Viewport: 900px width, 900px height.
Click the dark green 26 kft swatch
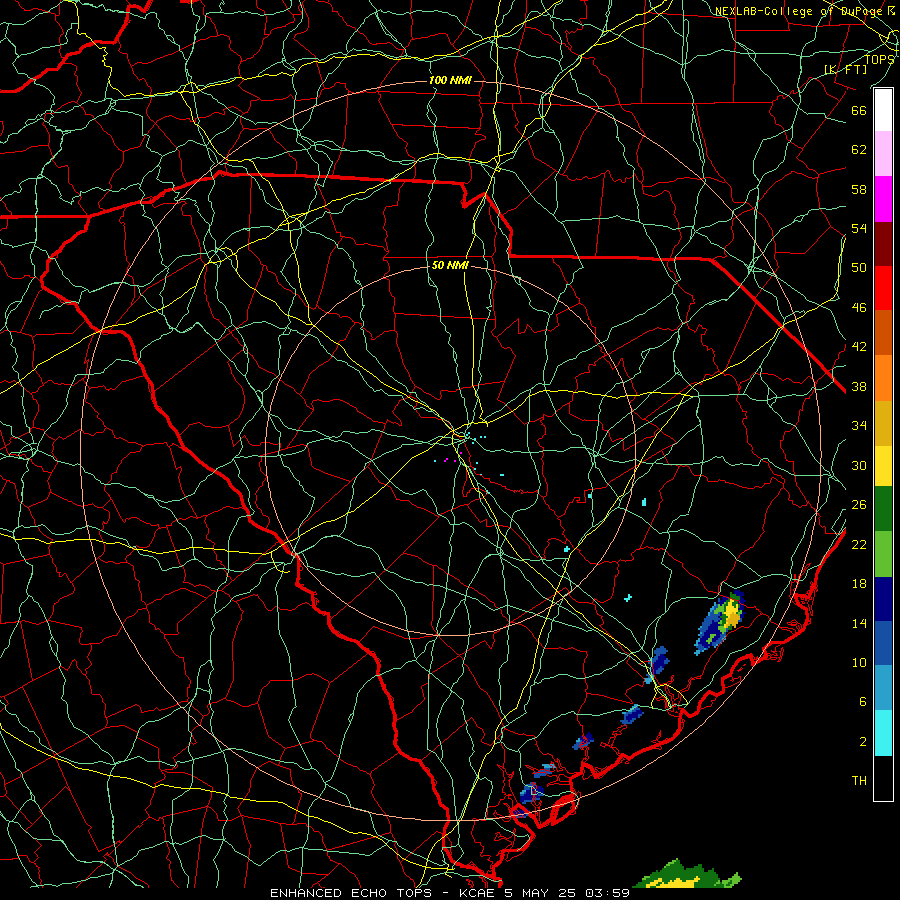883,509
